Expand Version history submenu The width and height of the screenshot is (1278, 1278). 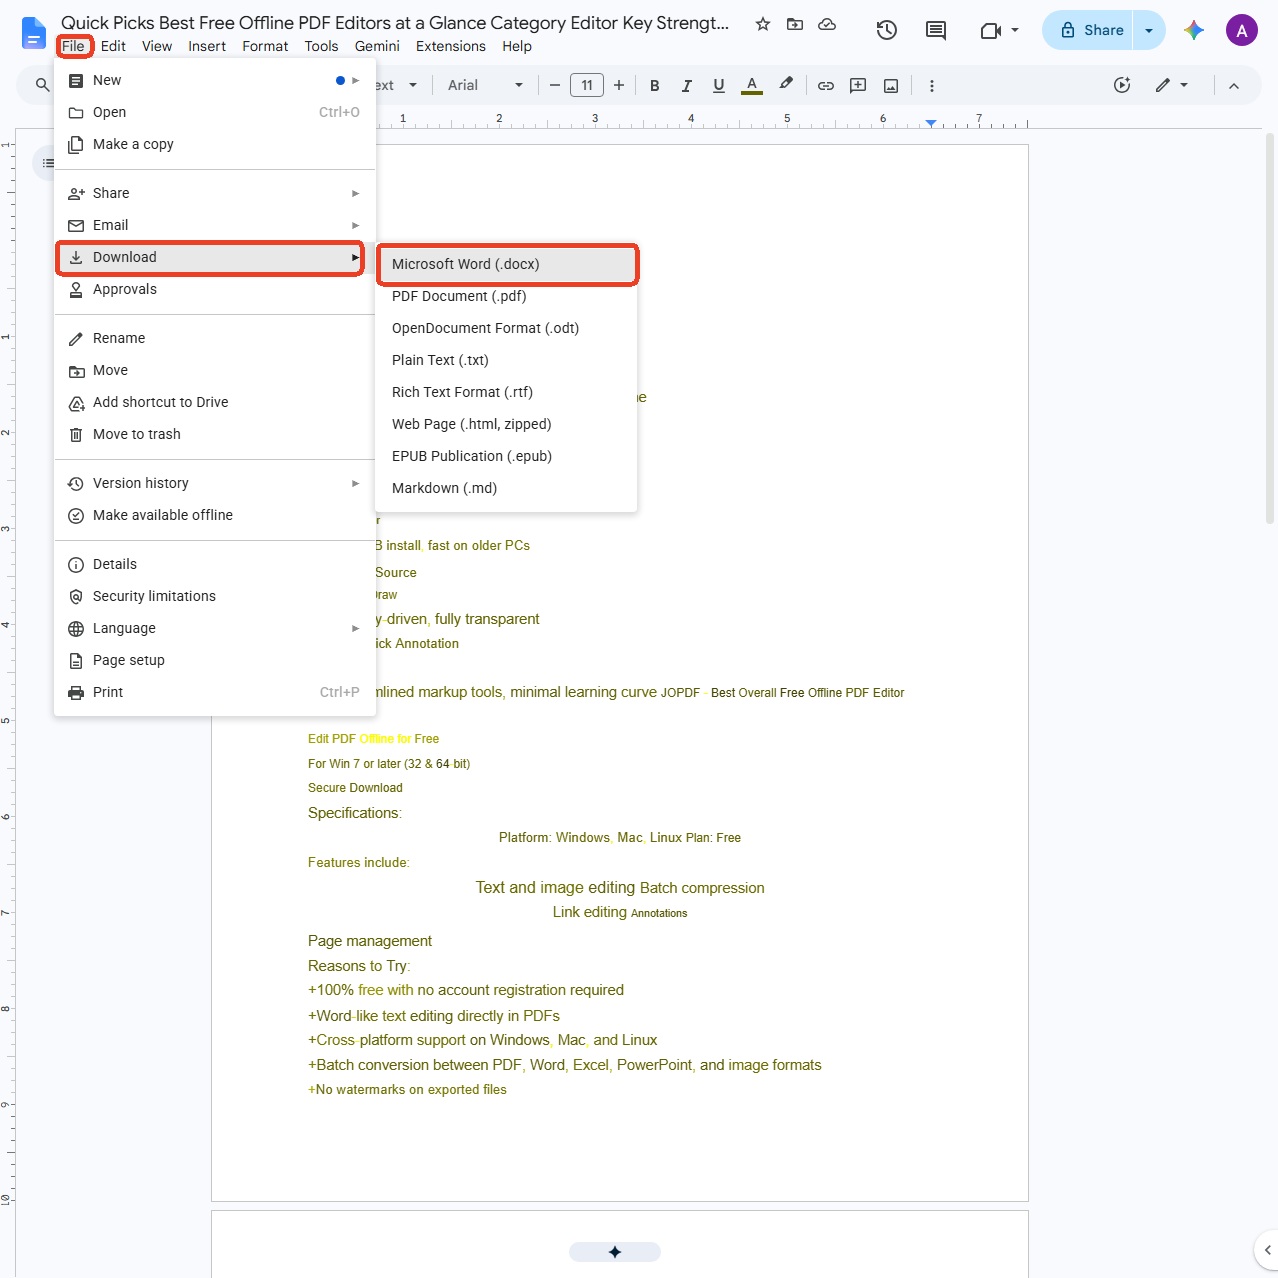point(215,483)
